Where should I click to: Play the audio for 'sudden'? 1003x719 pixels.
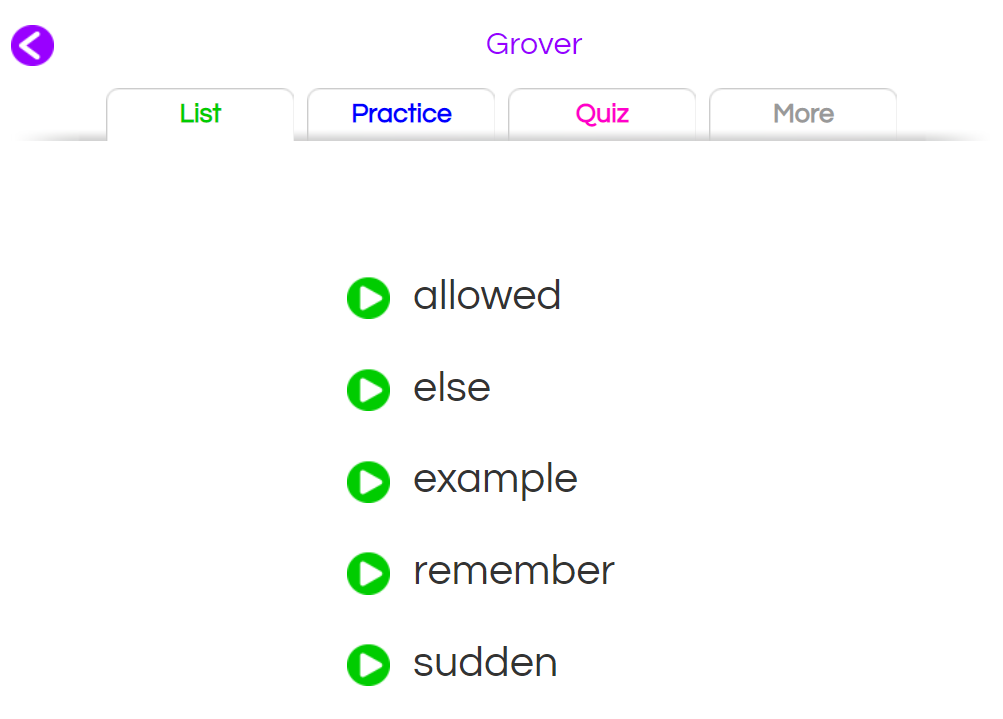click(368, 665)
